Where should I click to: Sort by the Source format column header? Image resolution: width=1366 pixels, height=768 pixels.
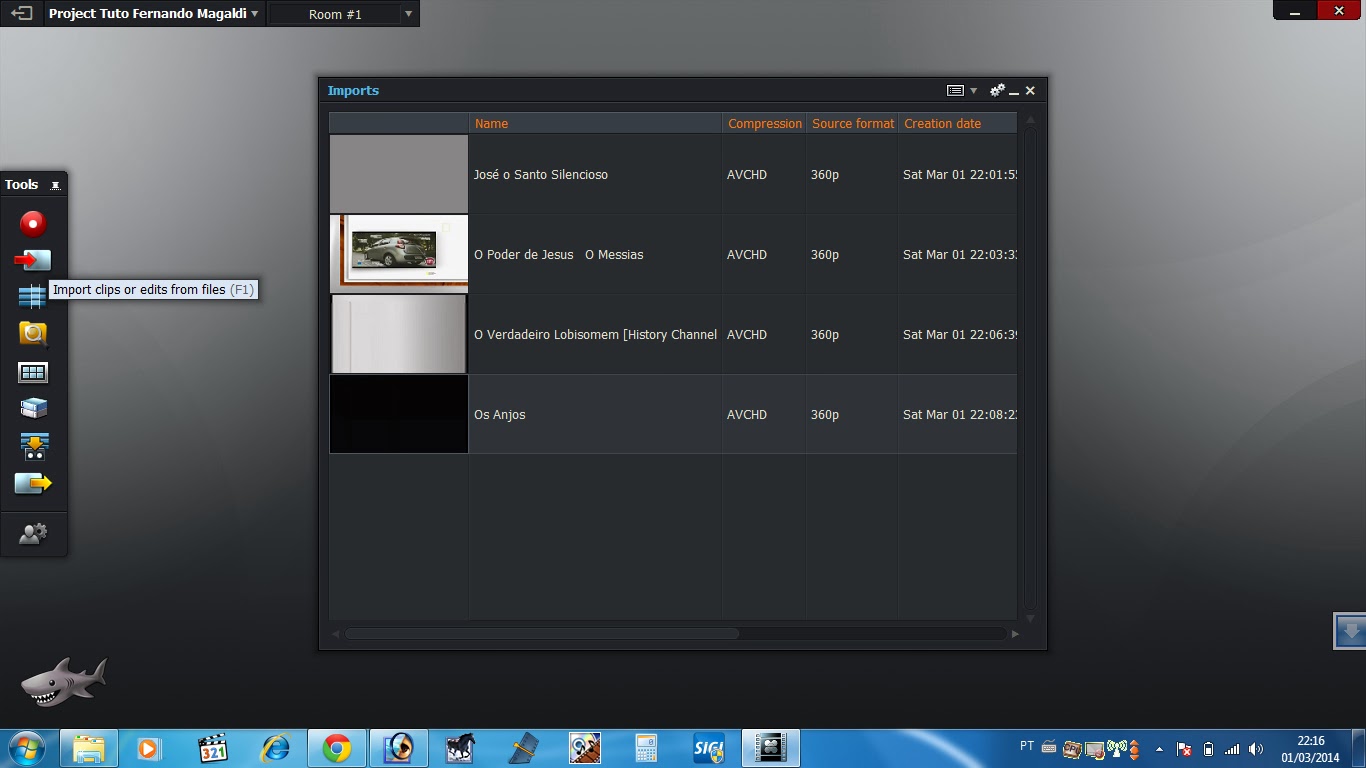pos(853,124)
